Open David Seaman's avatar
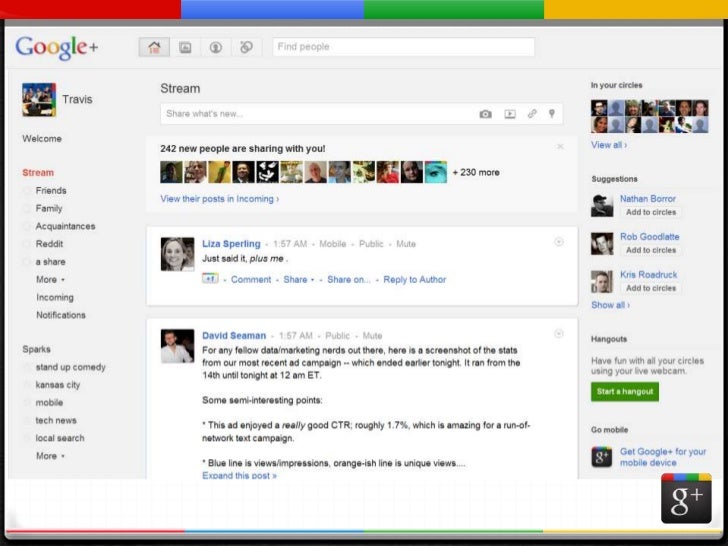This screenshot has height=546, width=728. 177,346
